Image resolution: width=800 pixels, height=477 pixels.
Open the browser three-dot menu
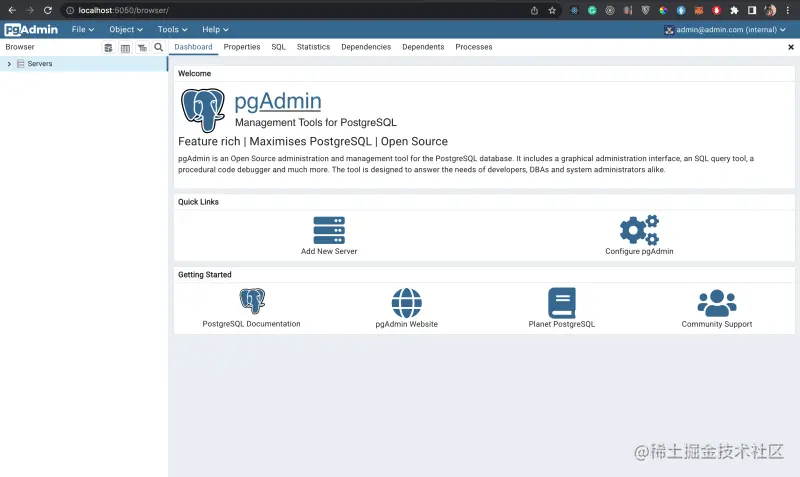click(788, 10)
